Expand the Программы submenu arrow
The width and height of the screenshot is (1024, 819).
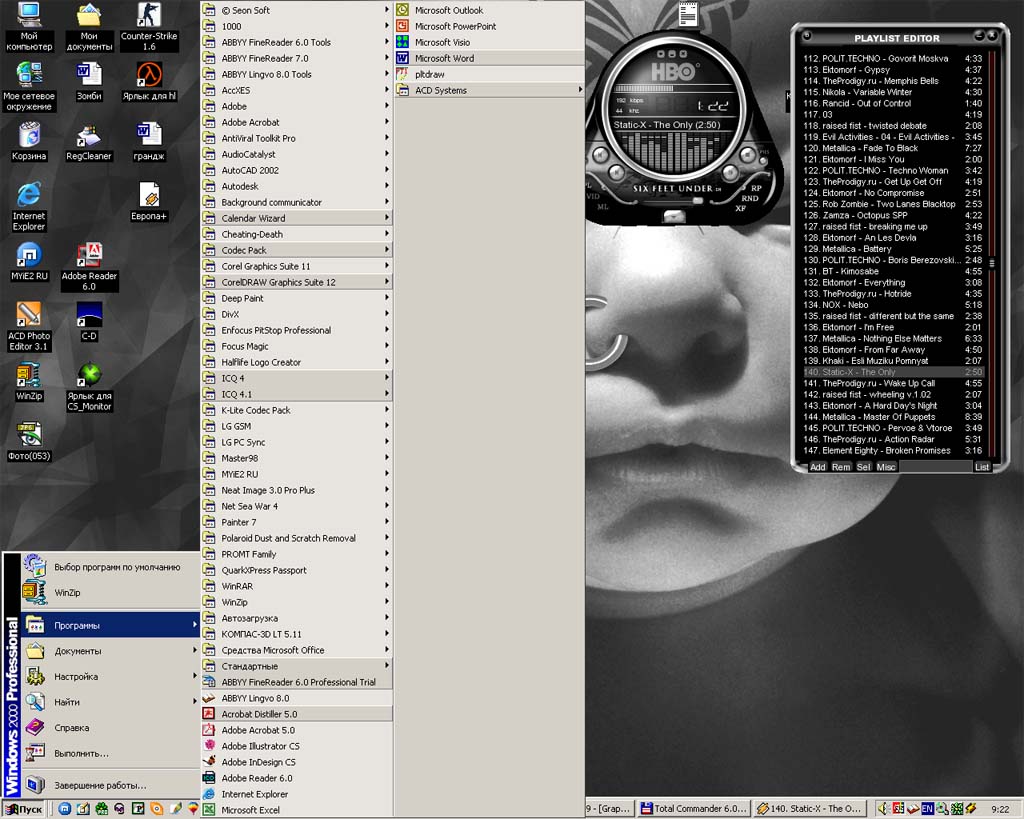[194, 624]
